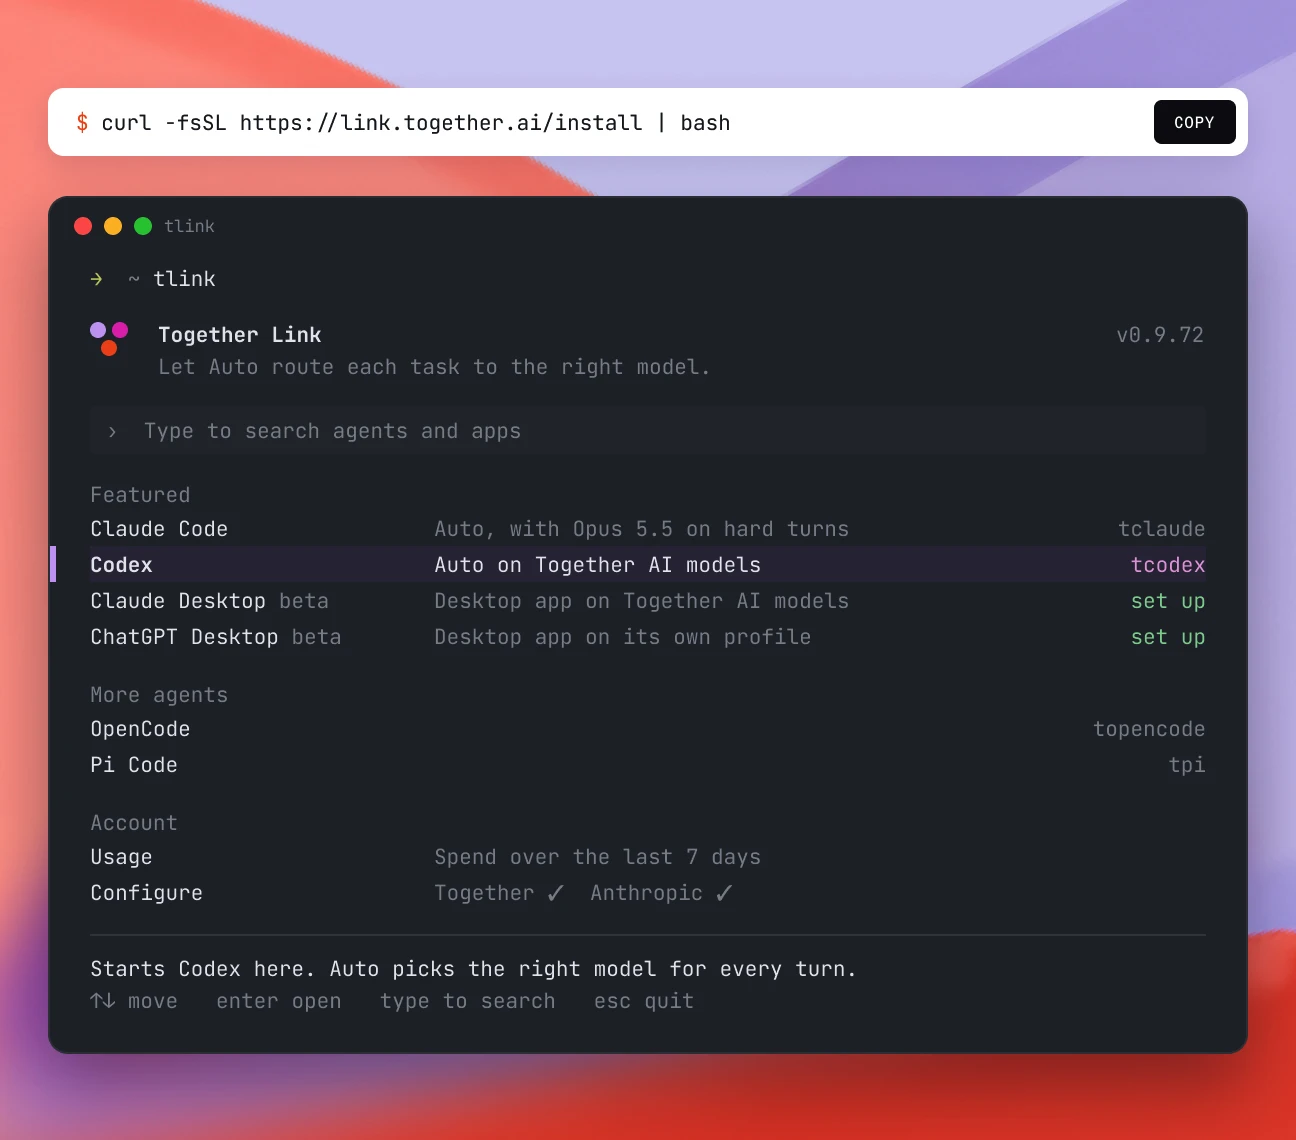Image resolution: width=1296 pixels, height=1140 pixels.
Task: Open the Pi Code agent
Action: click(x=648, y=765)
